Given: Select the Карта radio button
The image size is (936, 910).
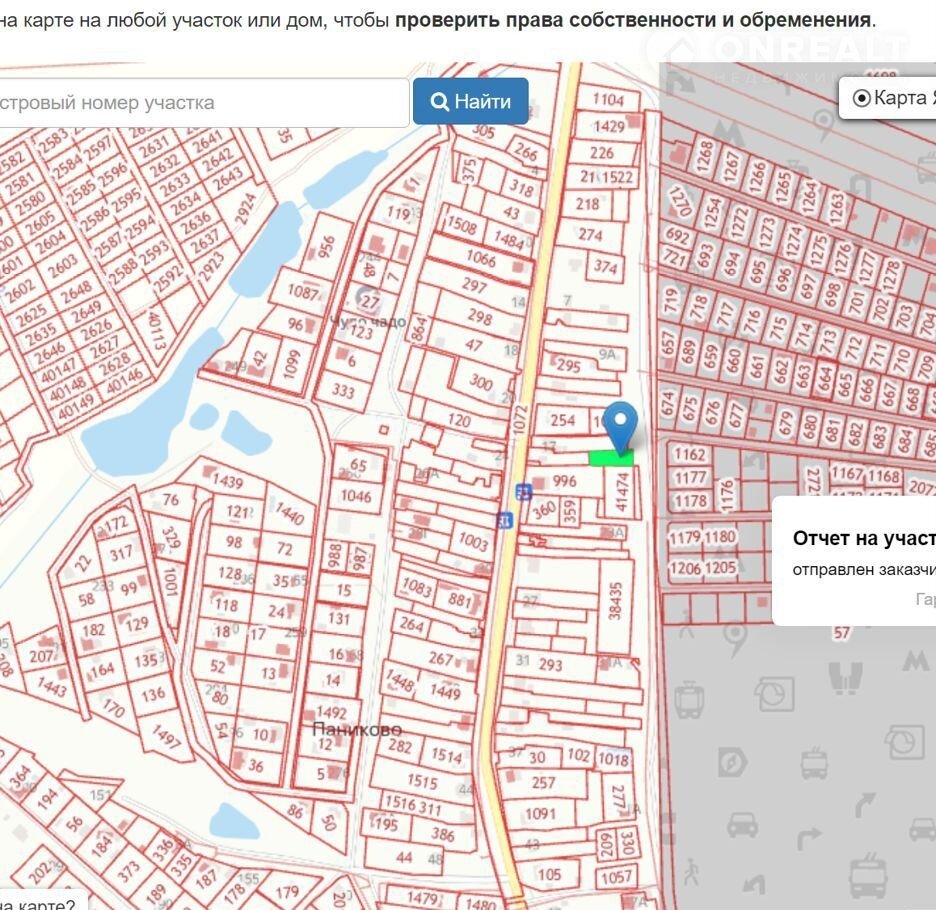Looking at the screenshot, I should point(862,98).
